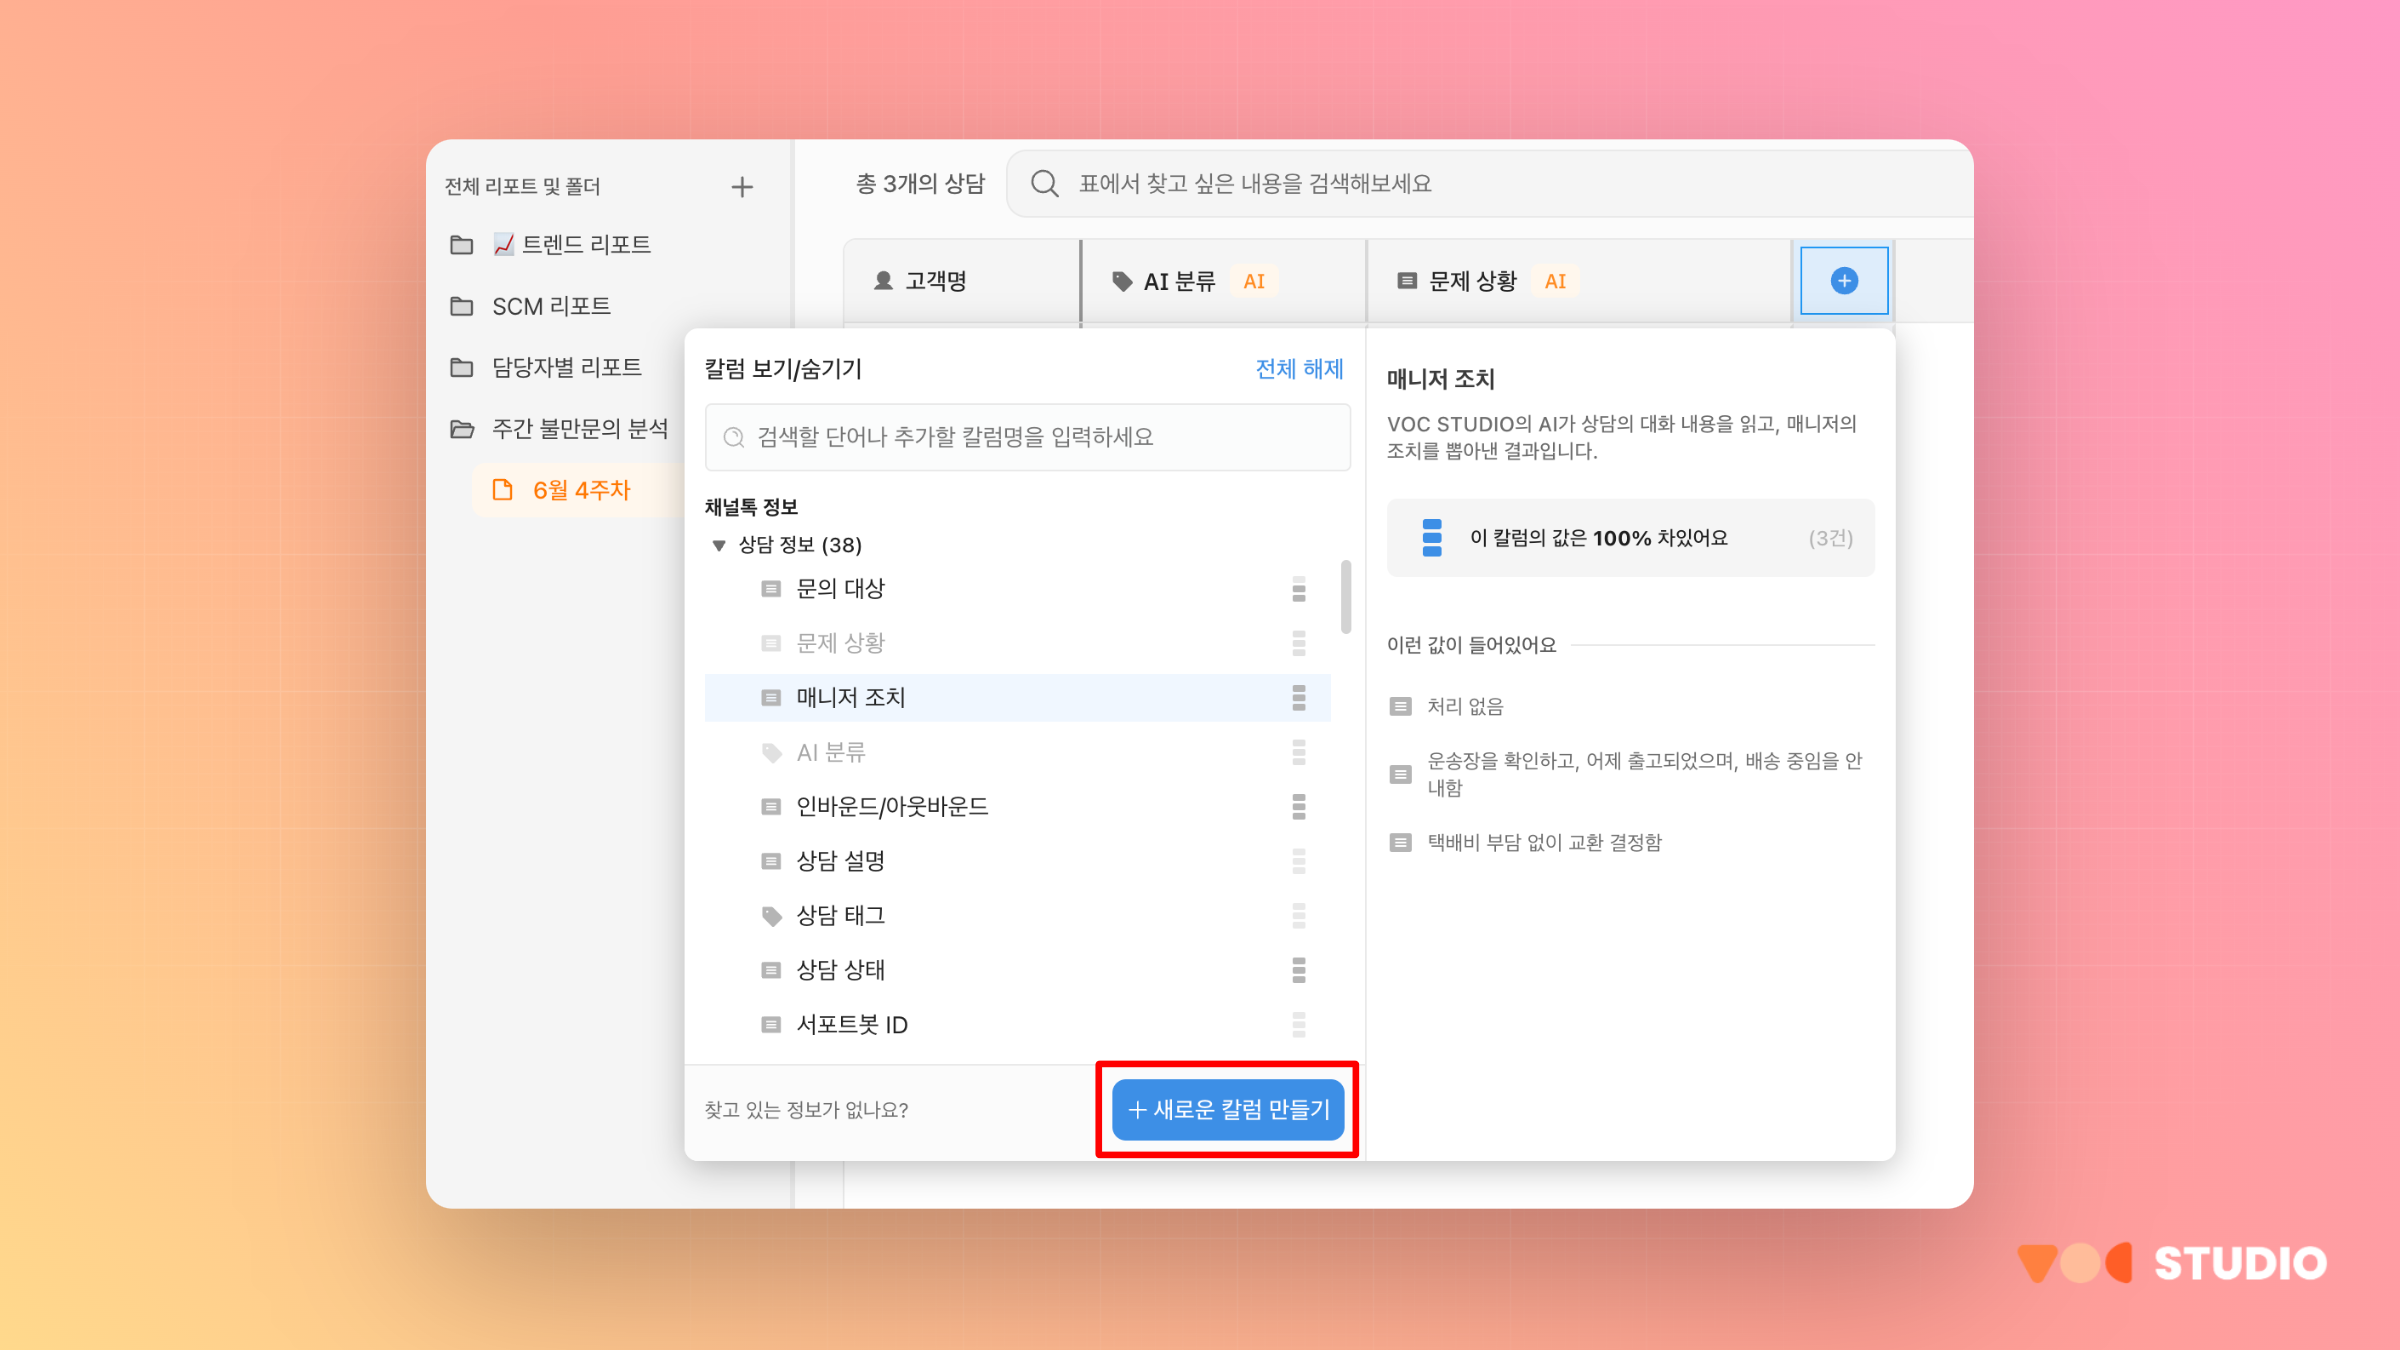The width and height of the screenshot is (2400, 1350).
Task: Toggle the 상담 설명 column on
Action: click(x=840, y=862)
